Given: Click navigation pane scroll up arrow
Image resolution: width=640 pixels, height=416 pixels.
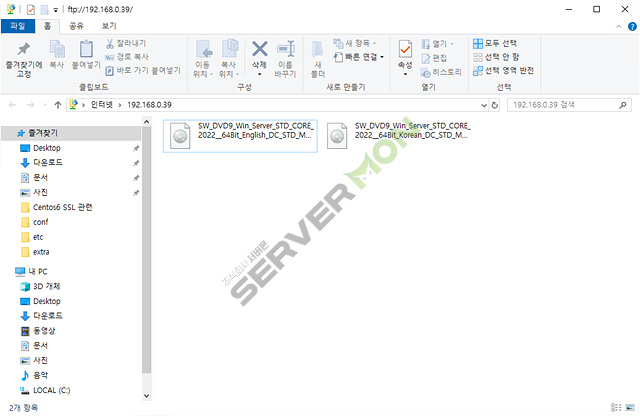Looking at the screenshot, I should click(x=147, y=122).
